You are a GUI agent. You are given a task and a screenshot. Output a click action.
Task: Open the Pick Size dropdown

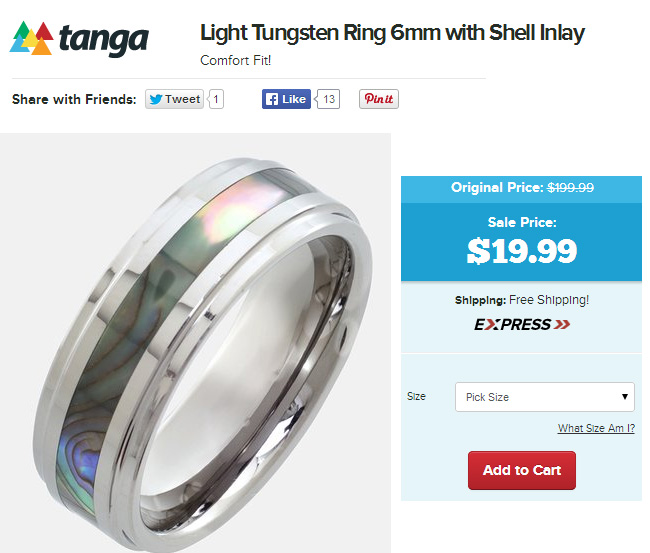click(x=545, y=397)
